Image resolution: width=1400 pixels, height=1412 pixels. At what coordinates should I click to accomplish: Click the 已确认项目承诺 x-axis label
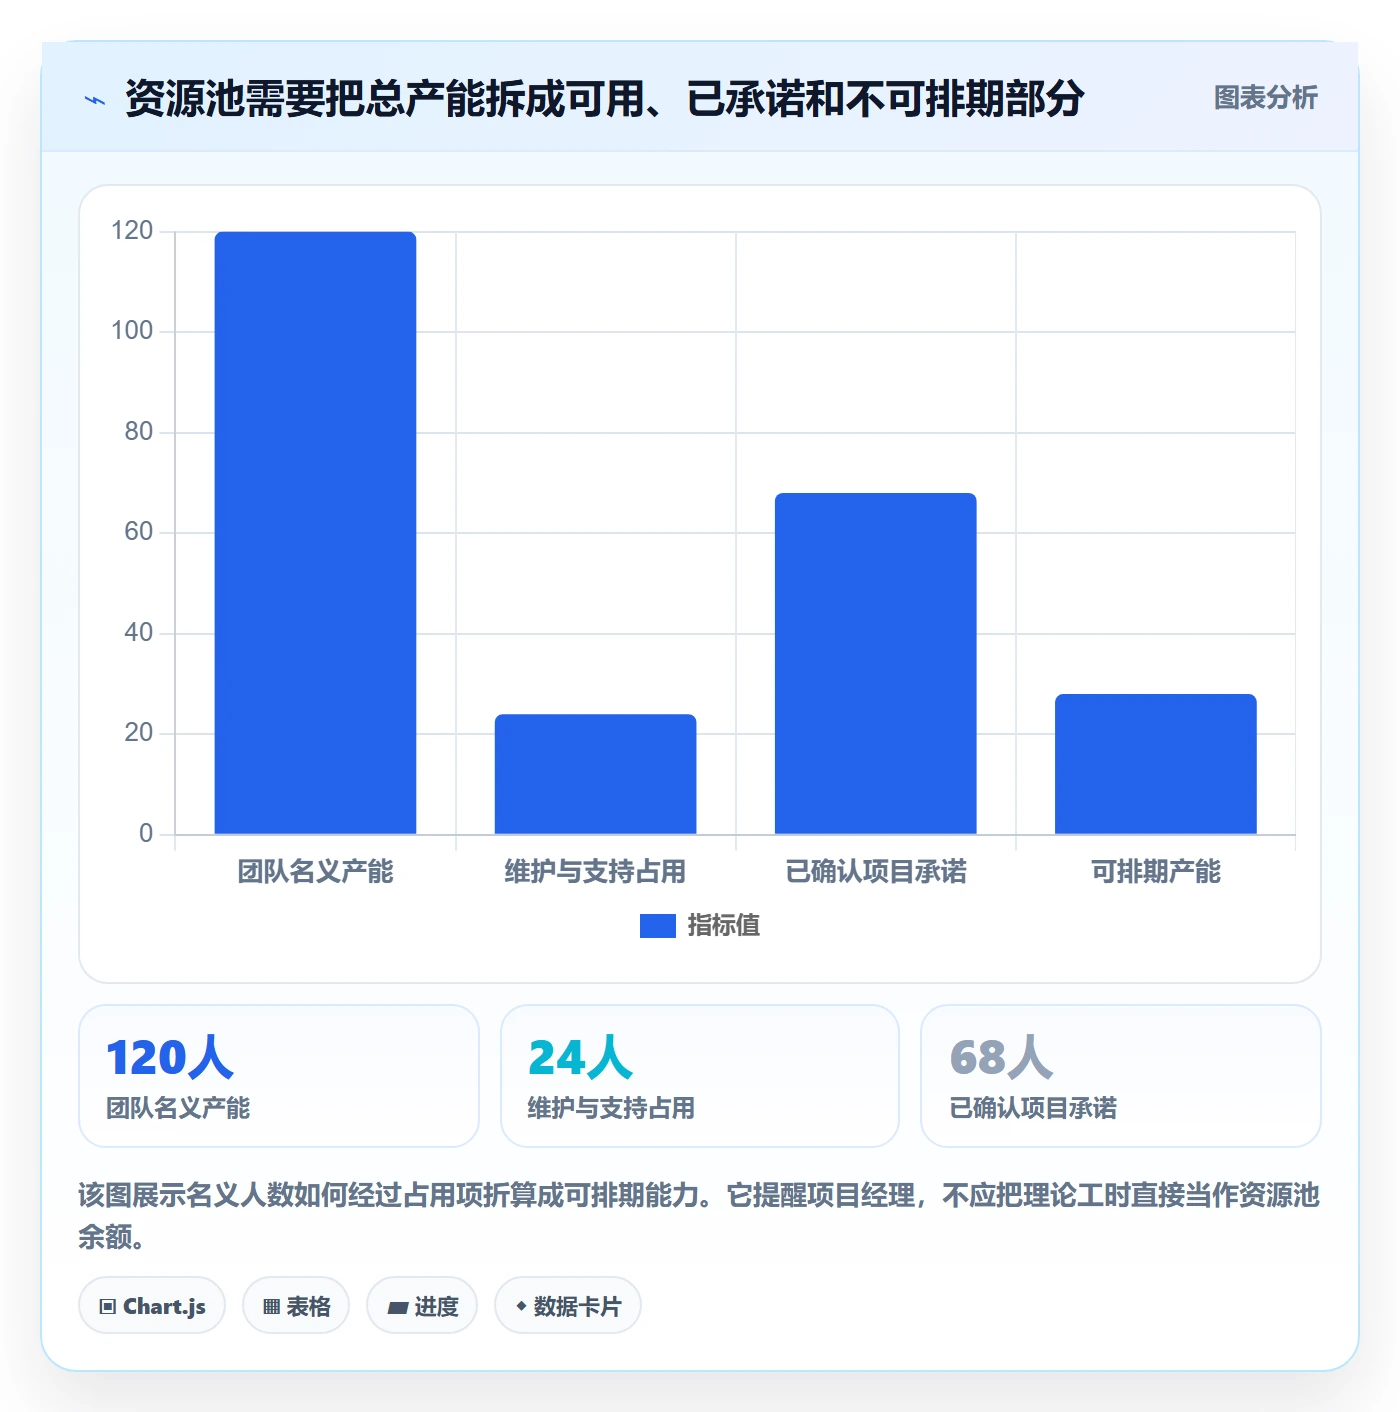[875, 872]
